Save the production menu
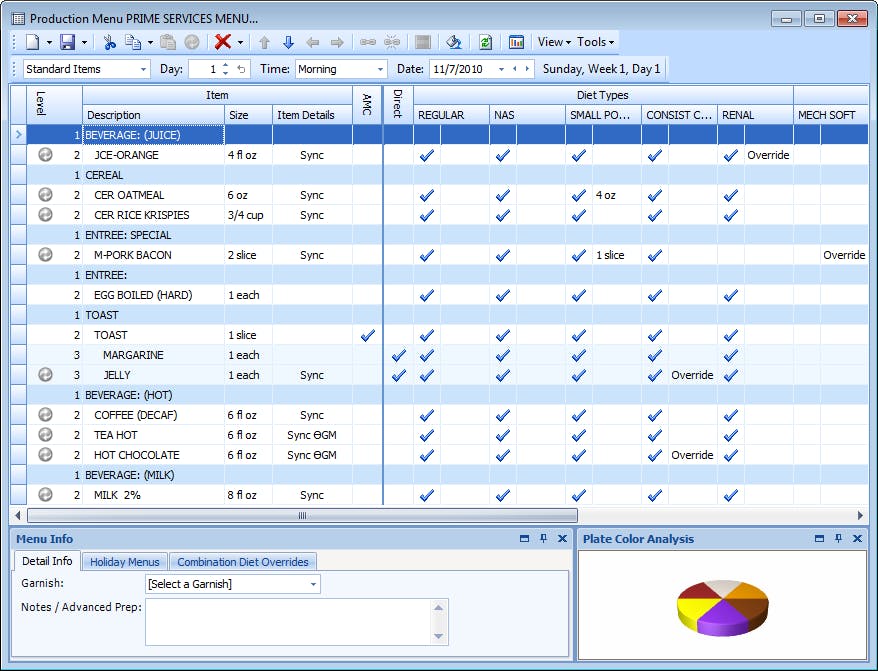This screenshot has width=878, height=671. pos(68,42)
